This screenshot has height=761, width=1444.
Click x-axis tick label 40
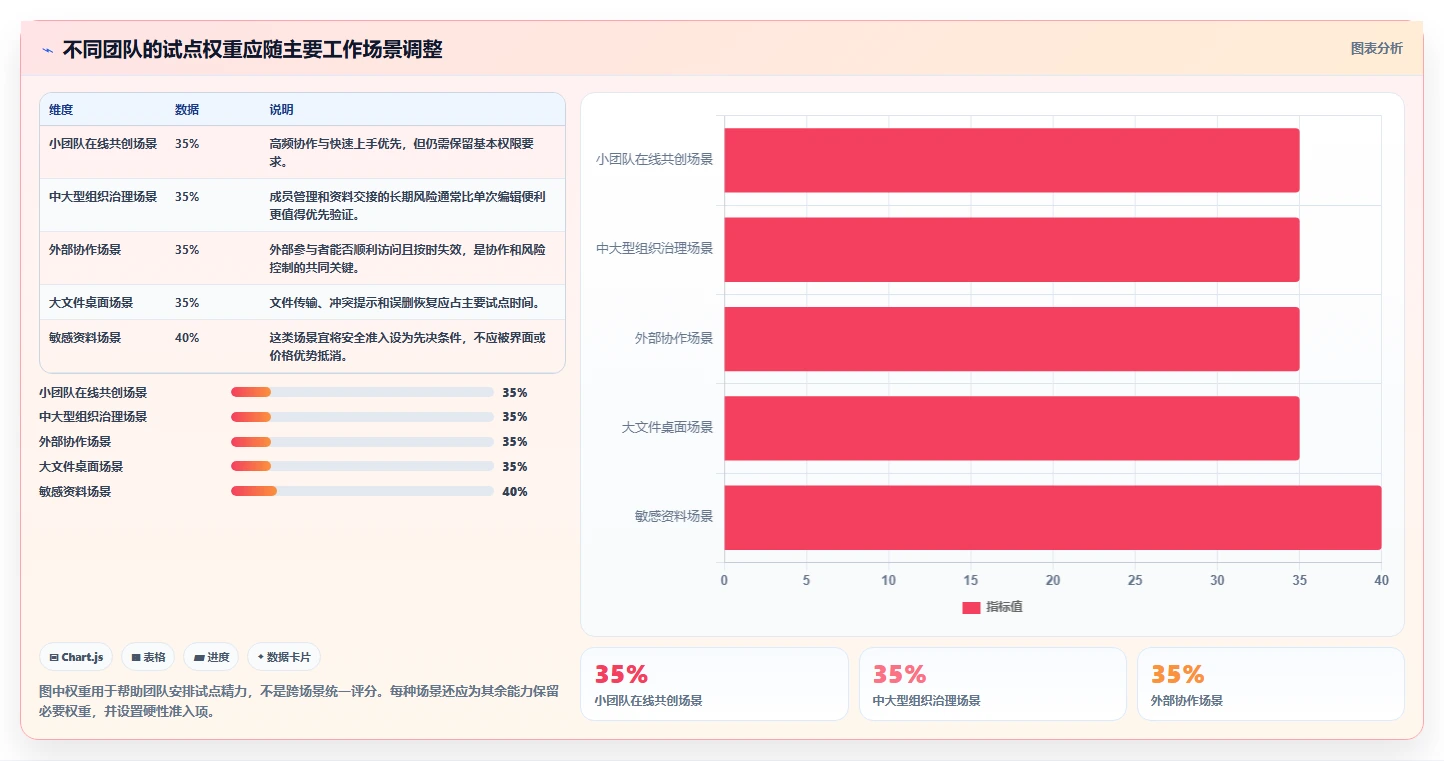click(1381, 580)
